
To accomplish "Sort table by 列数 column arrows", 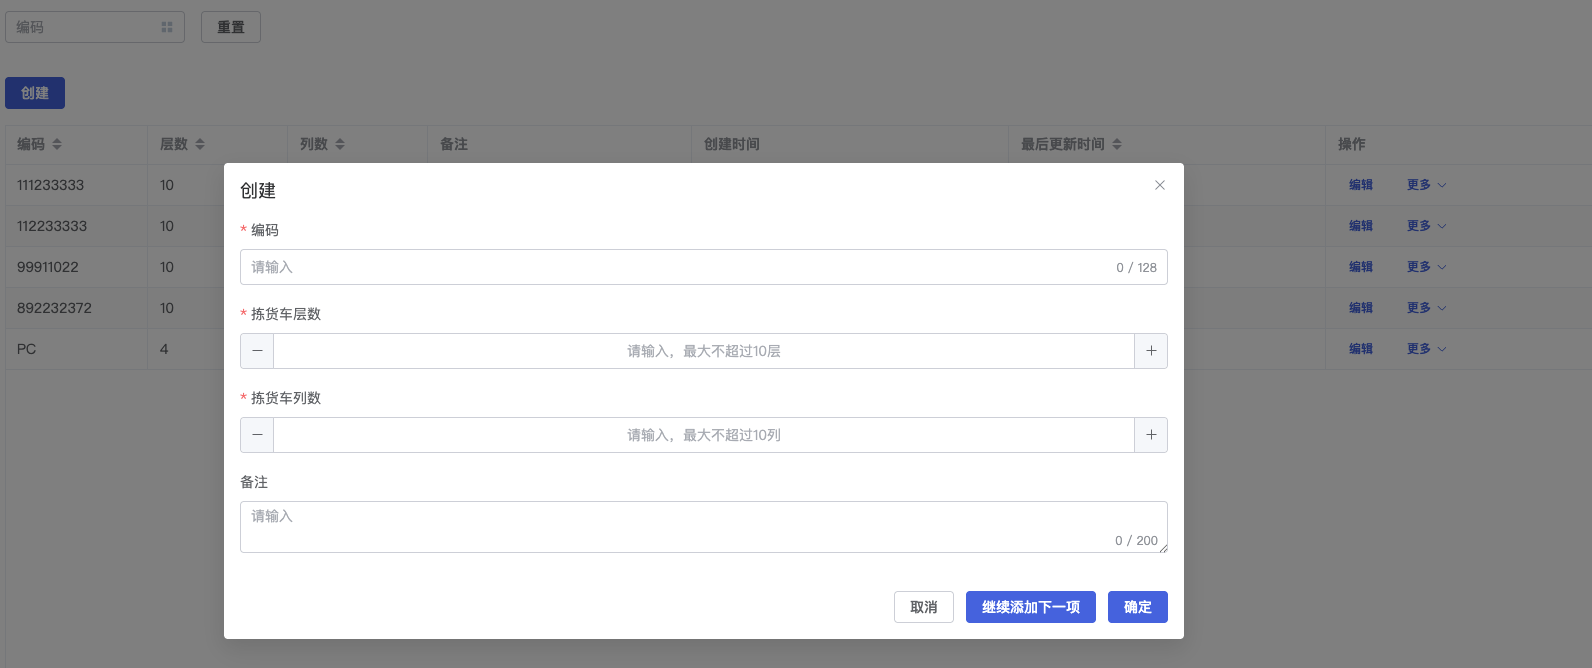I will point(340,144).
